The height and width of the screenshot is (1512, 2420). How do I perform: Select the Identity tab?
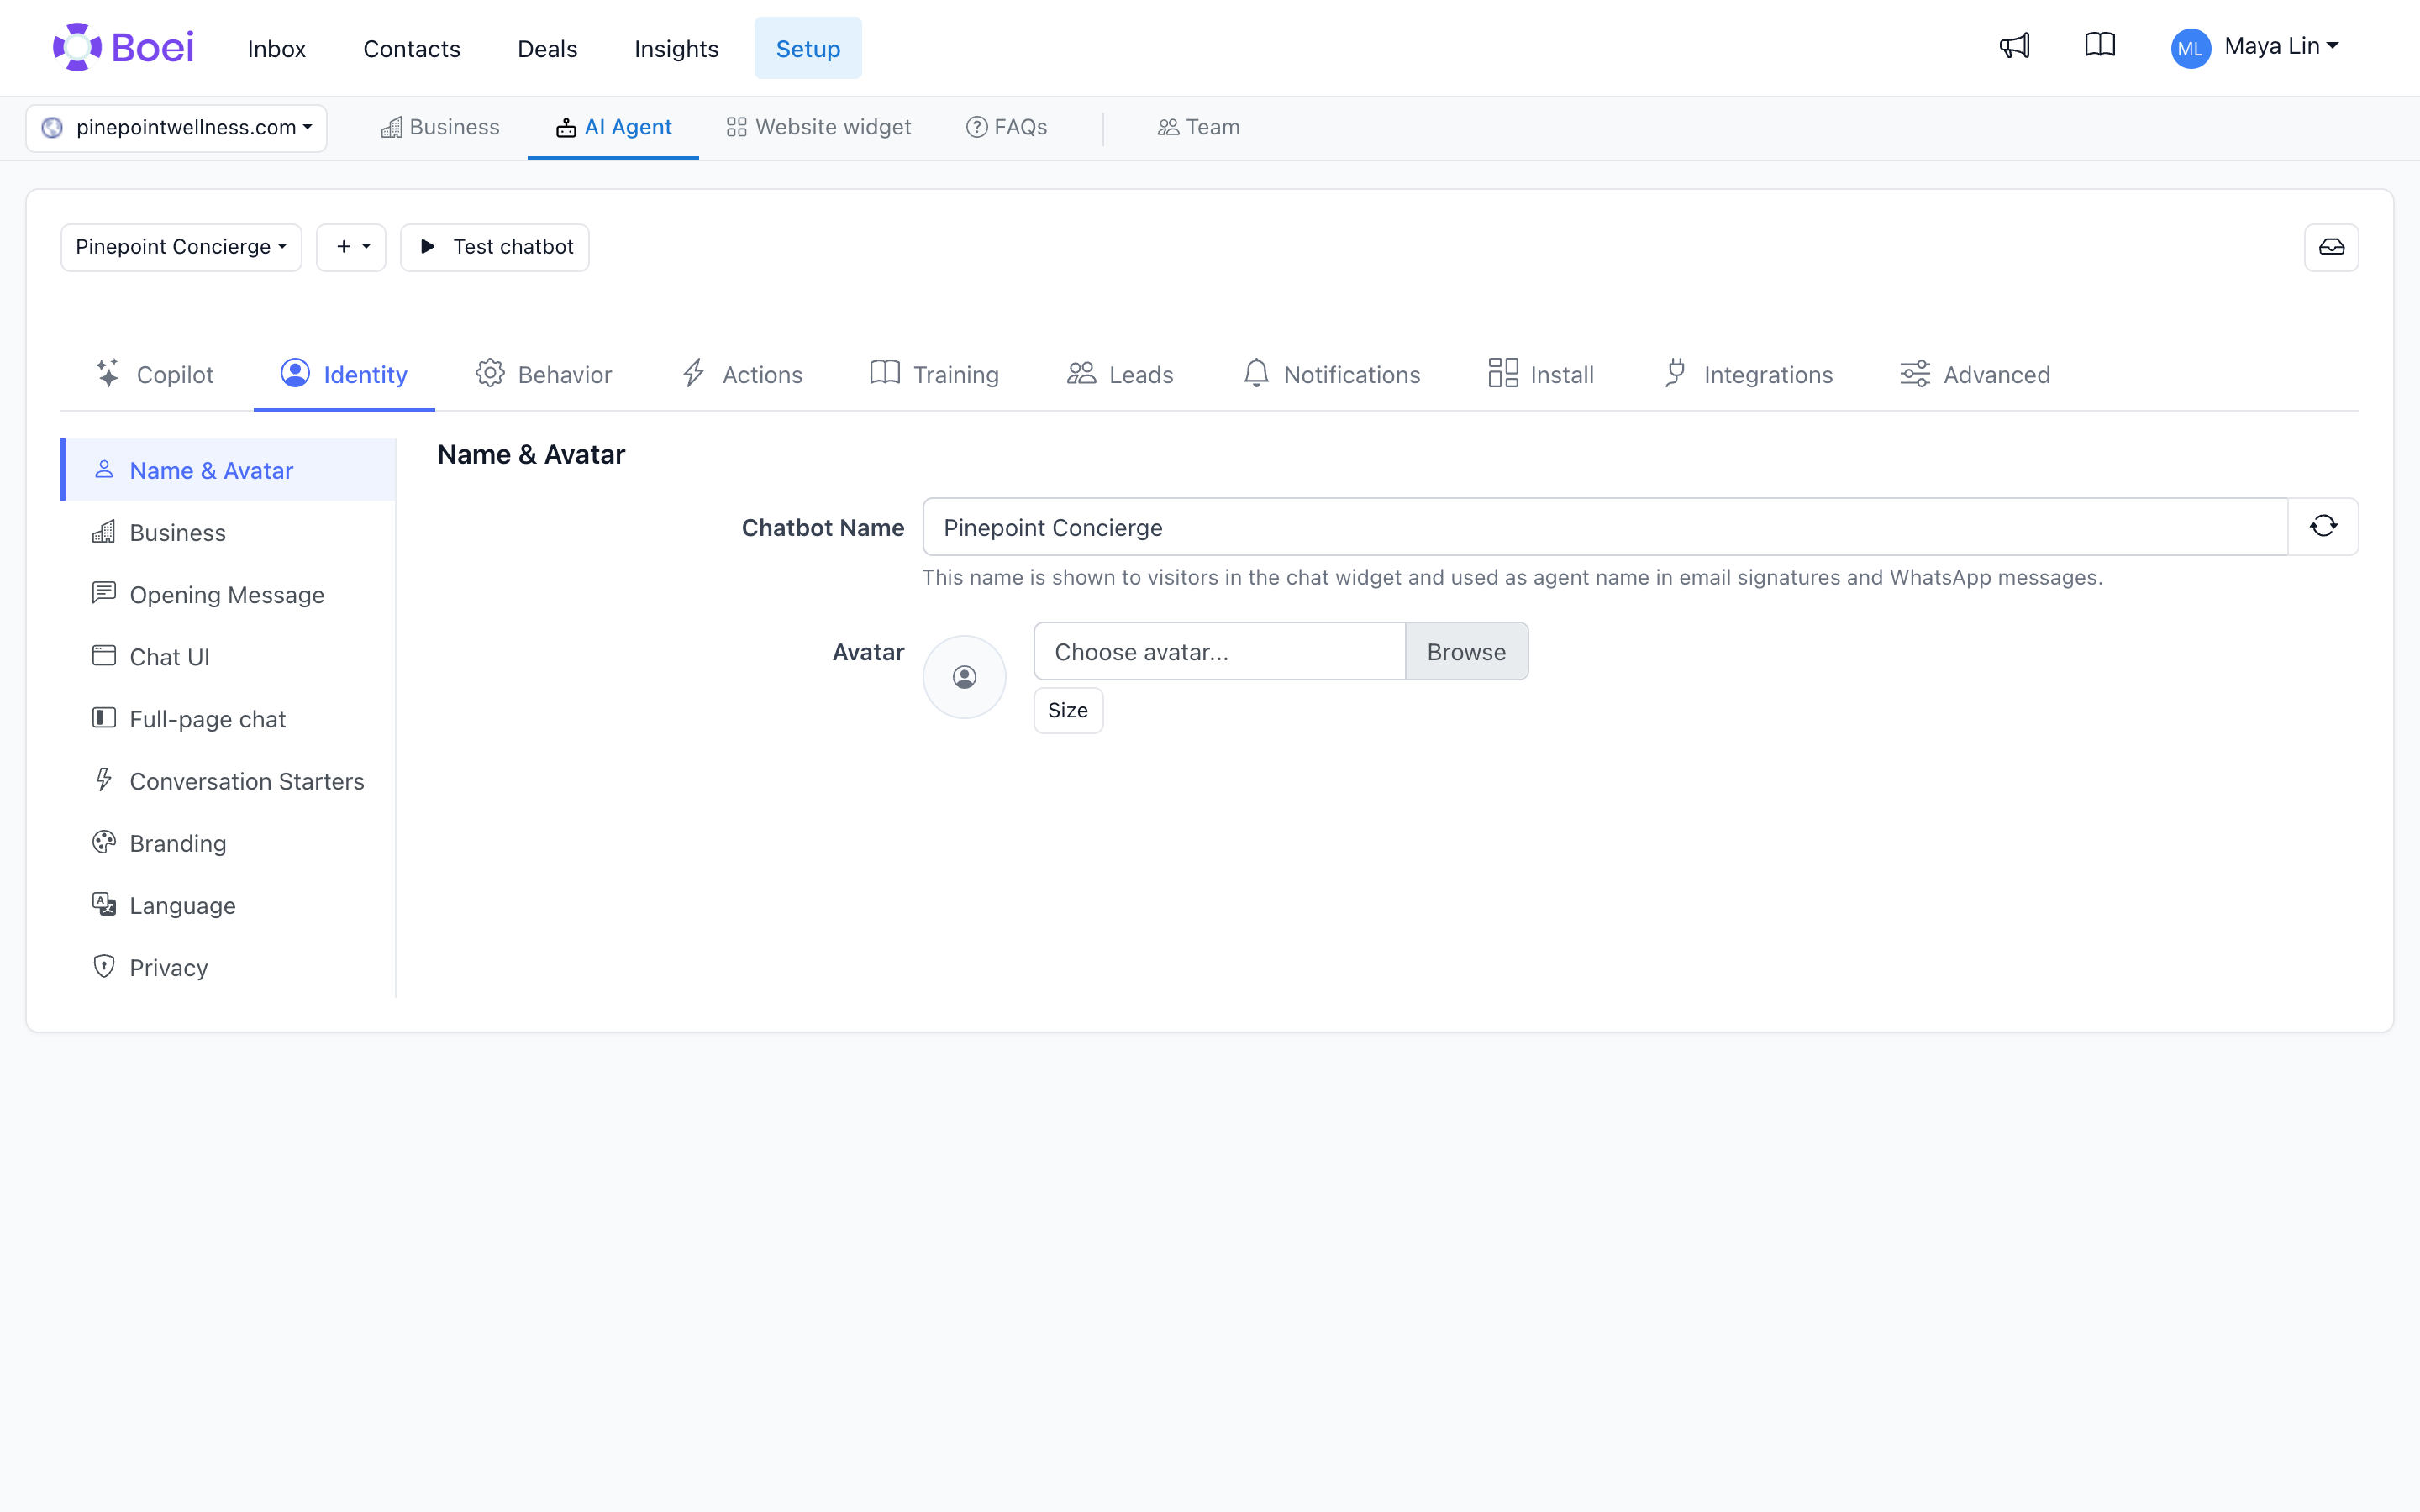(x=344, y=374)
